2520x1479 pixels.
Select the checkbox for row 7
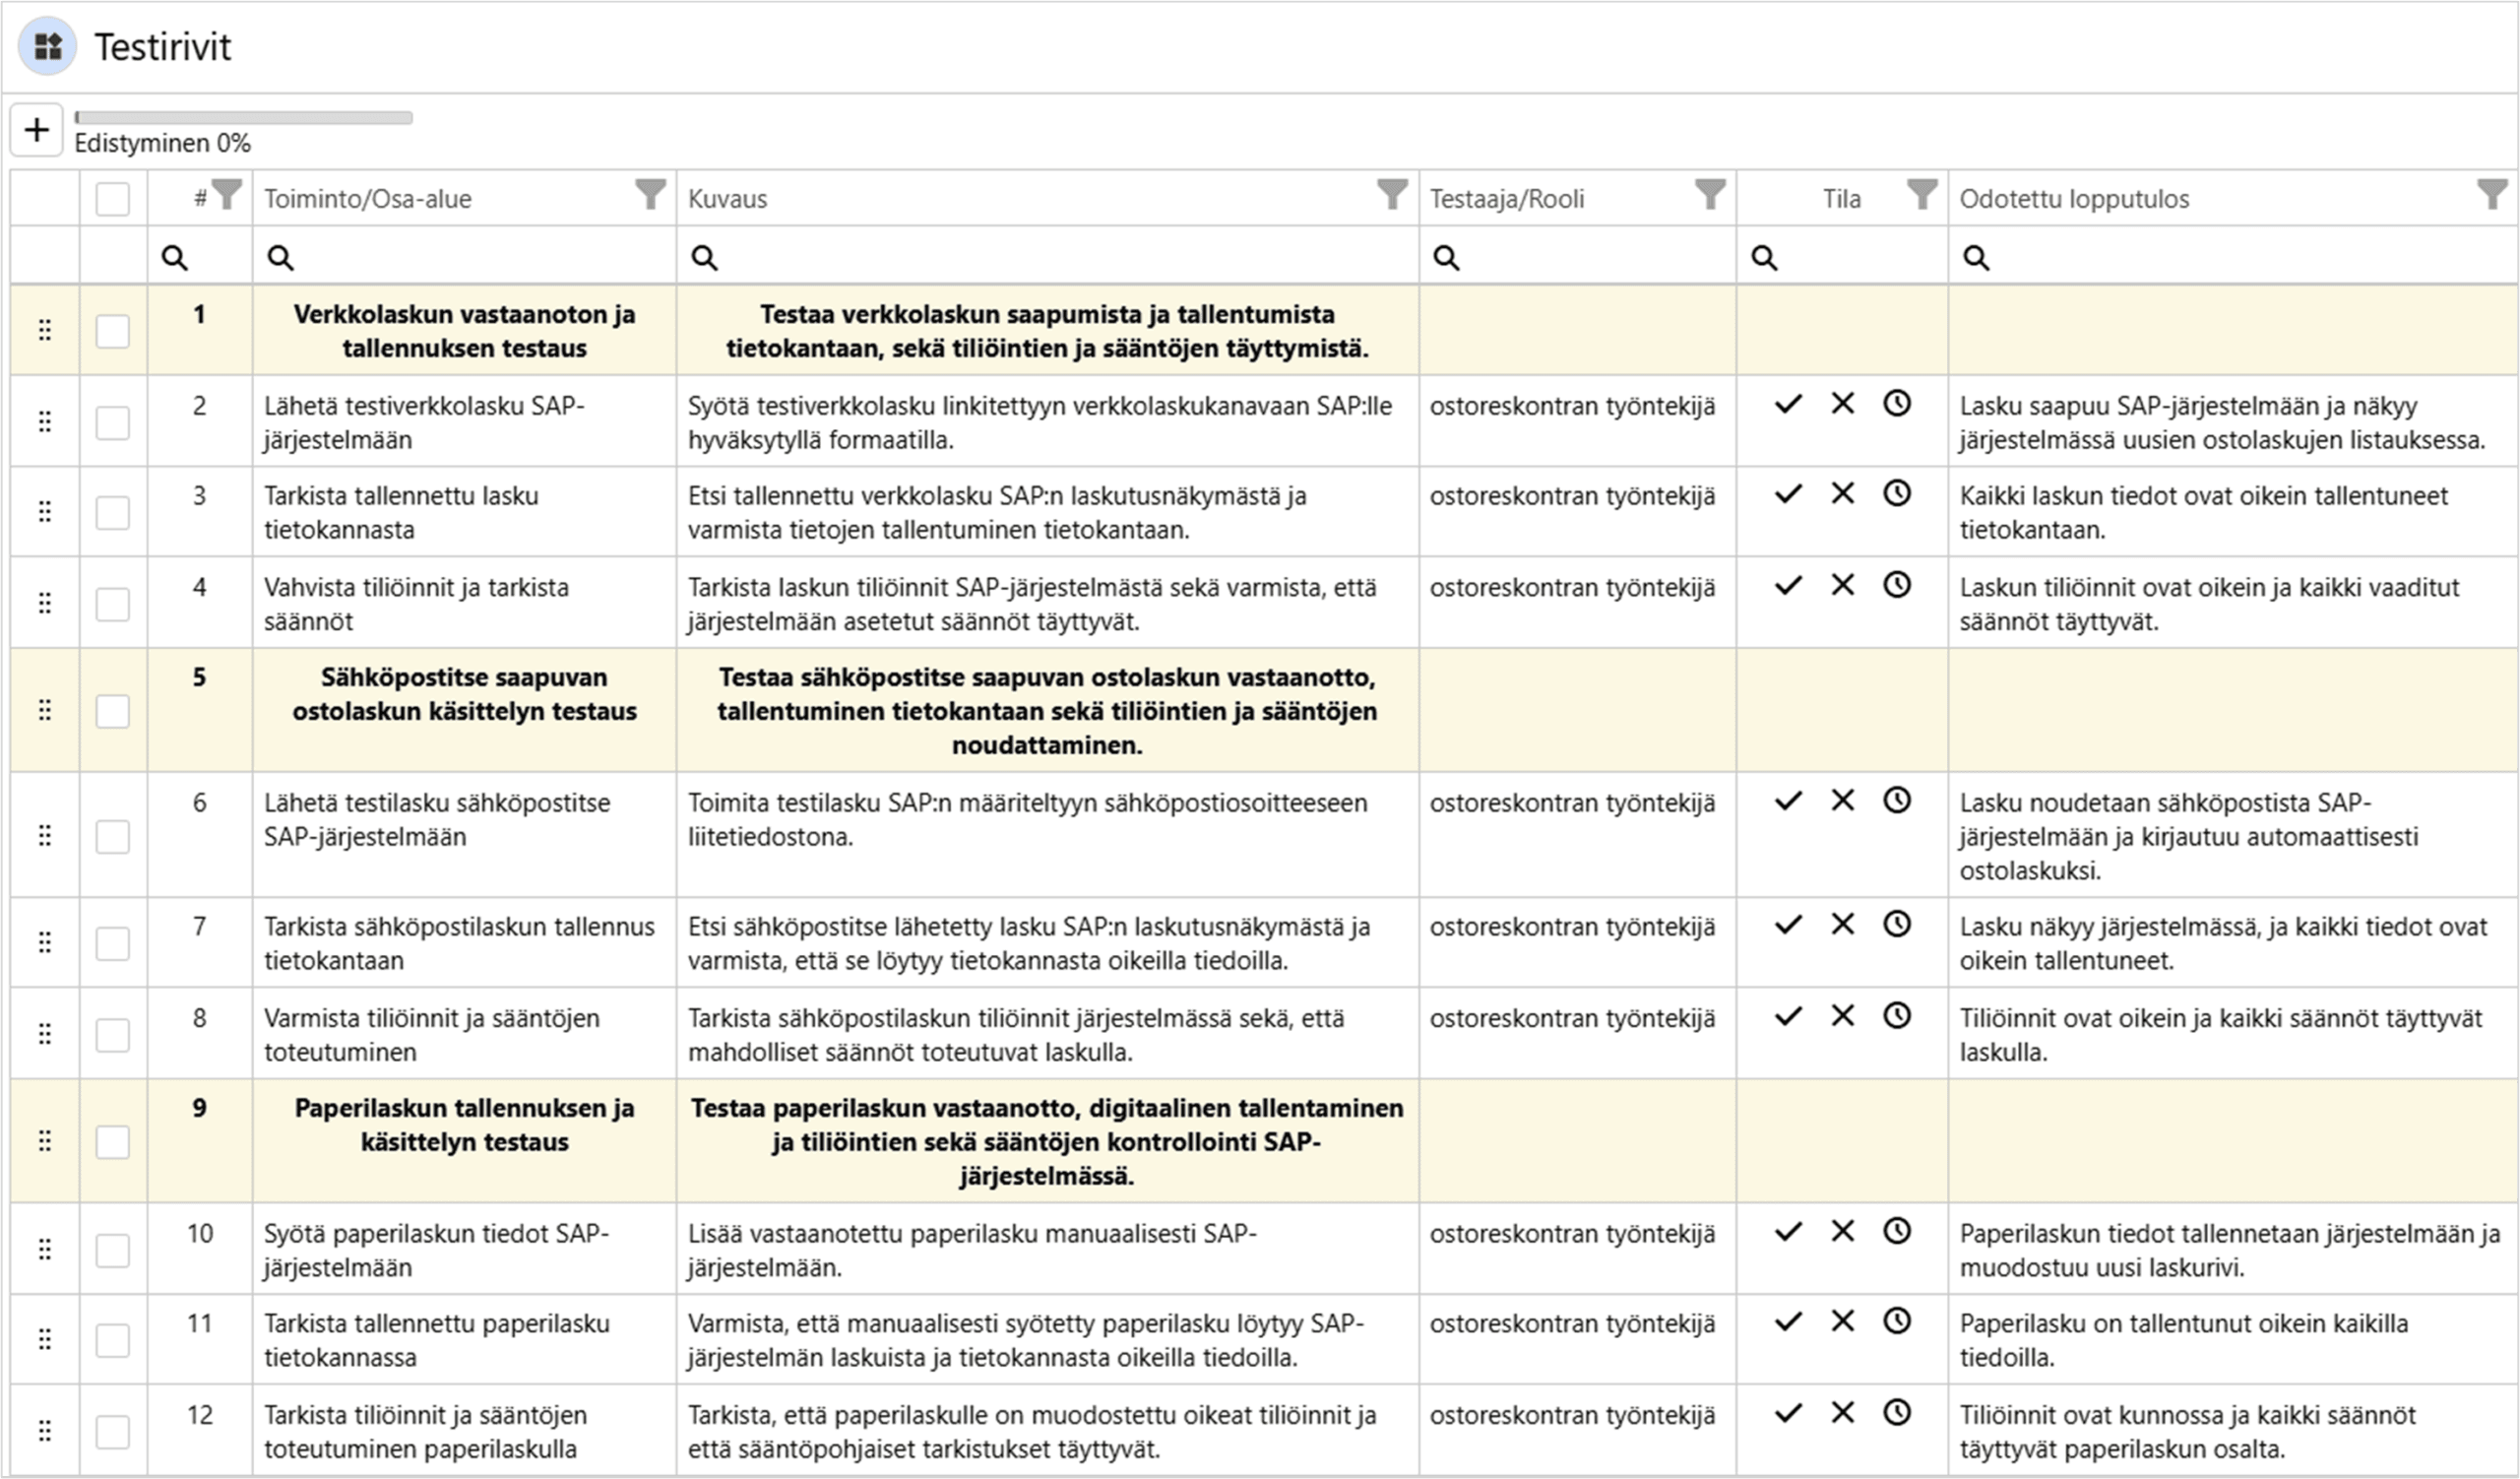point(113,943)
